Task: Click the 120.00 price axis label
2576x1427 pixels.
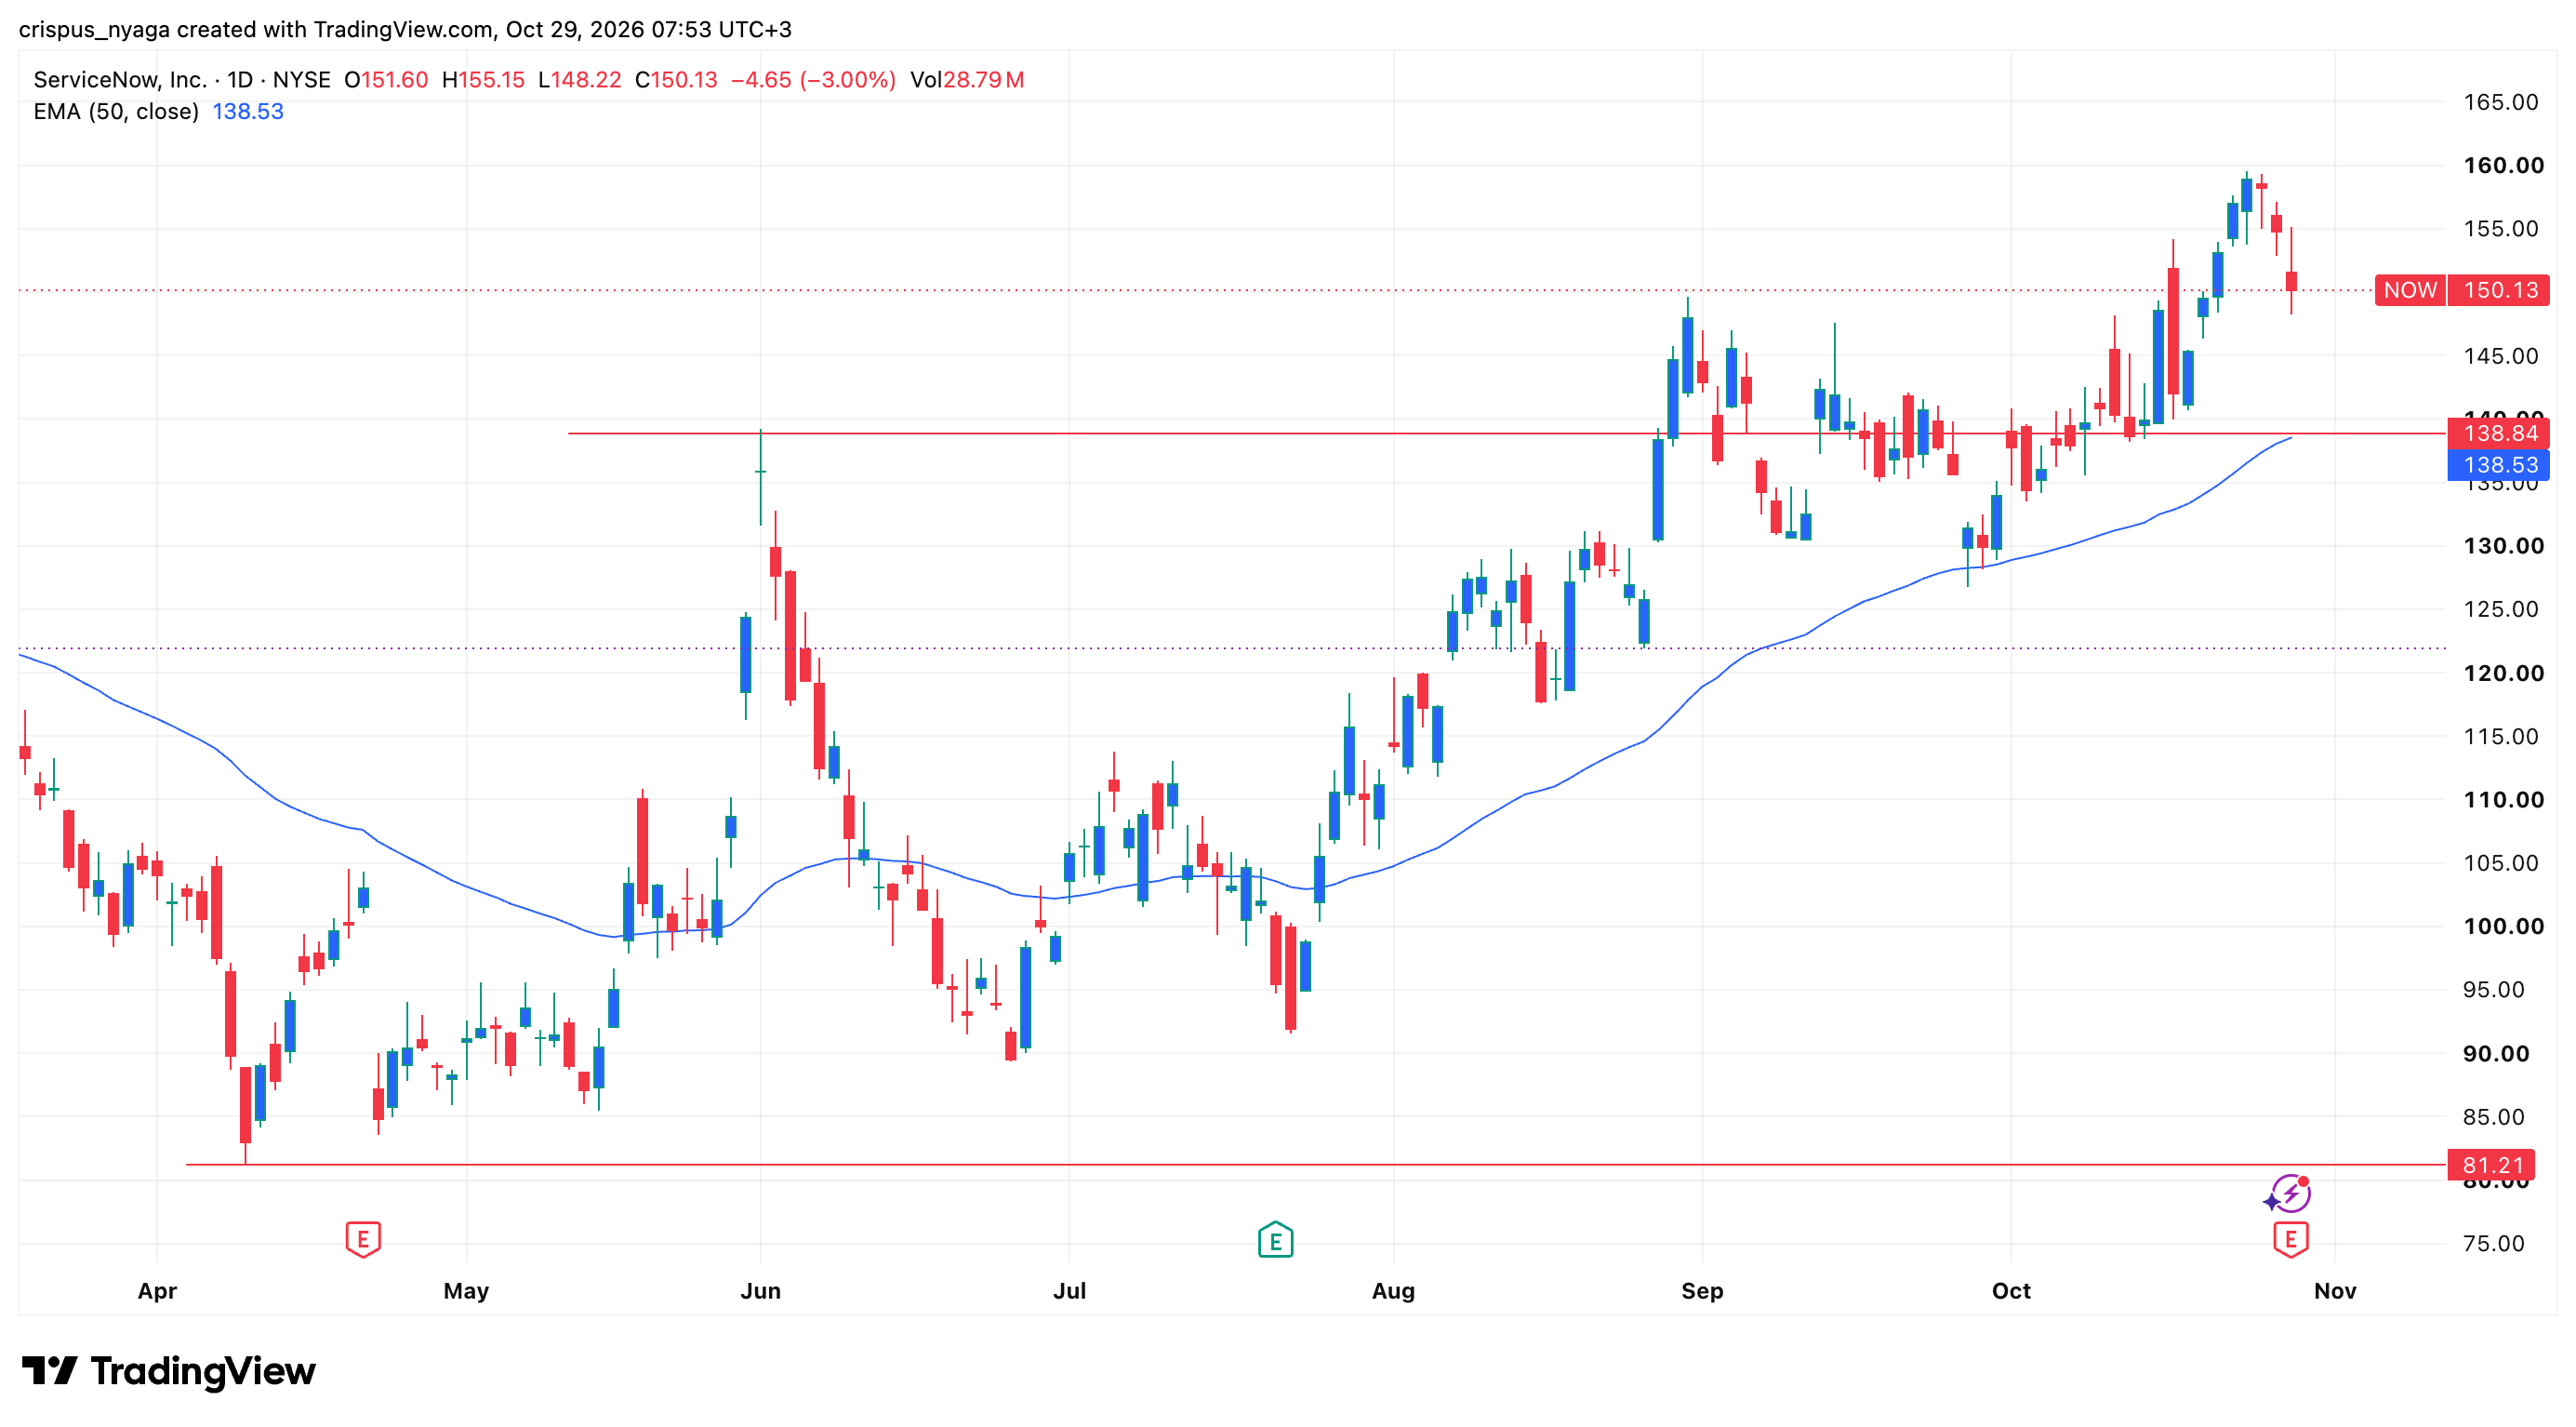Action: pos(2503,673)
